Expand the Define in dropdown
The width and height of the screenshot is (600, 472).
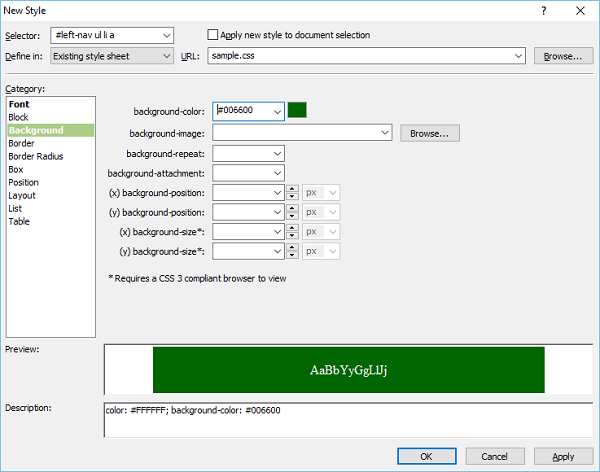click(x=165, y=56)
